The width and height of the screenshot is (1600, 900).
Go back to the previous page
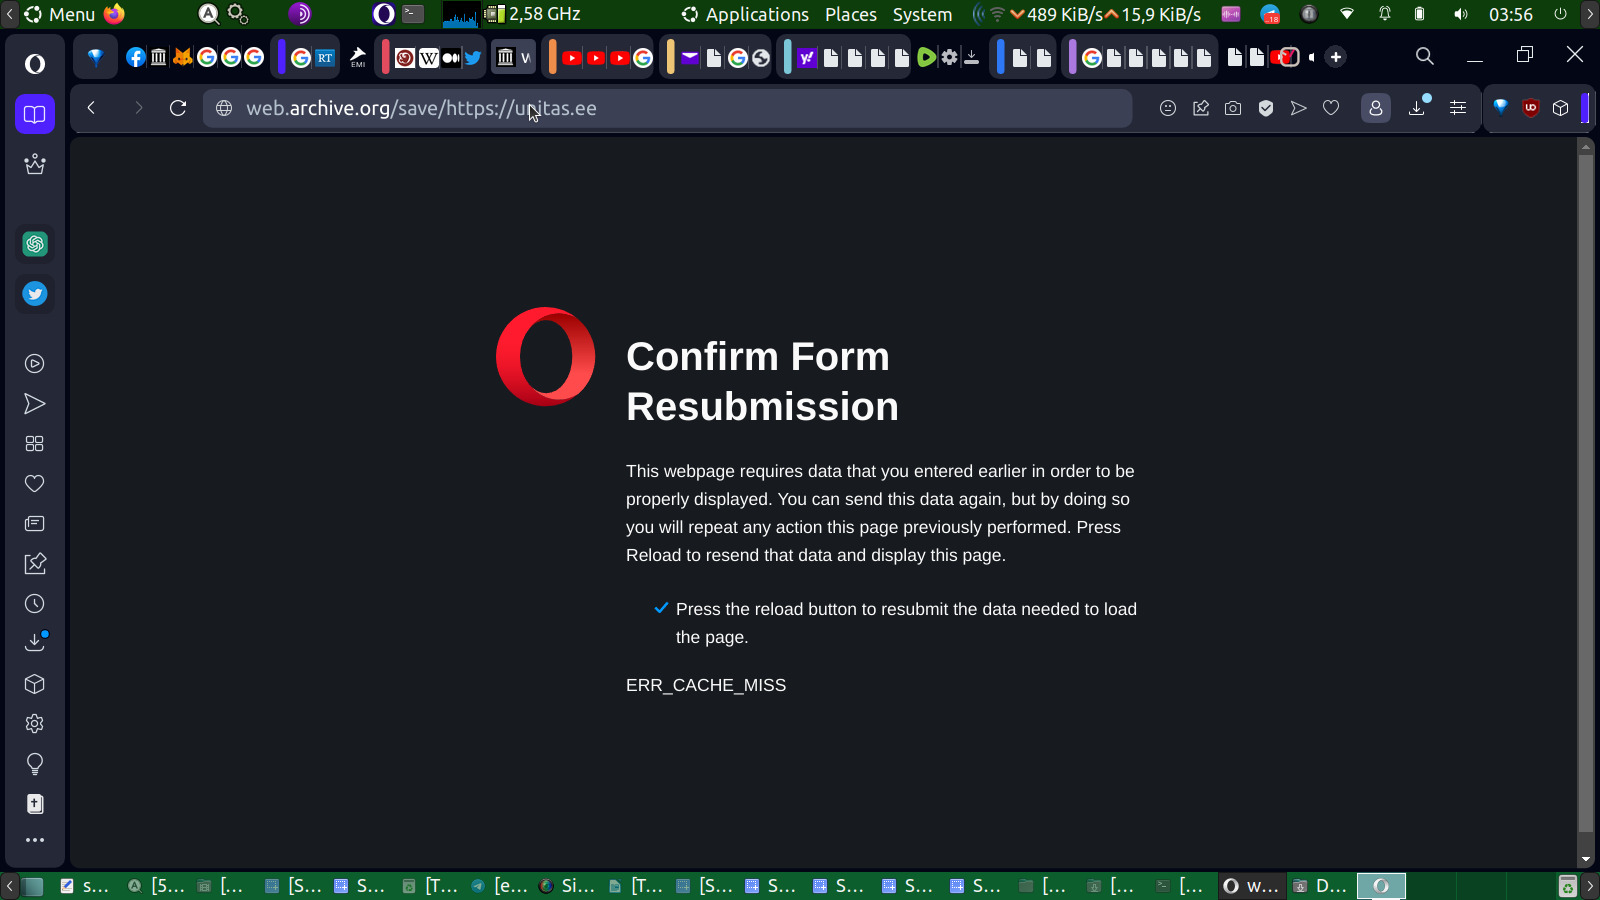point(91,108)
